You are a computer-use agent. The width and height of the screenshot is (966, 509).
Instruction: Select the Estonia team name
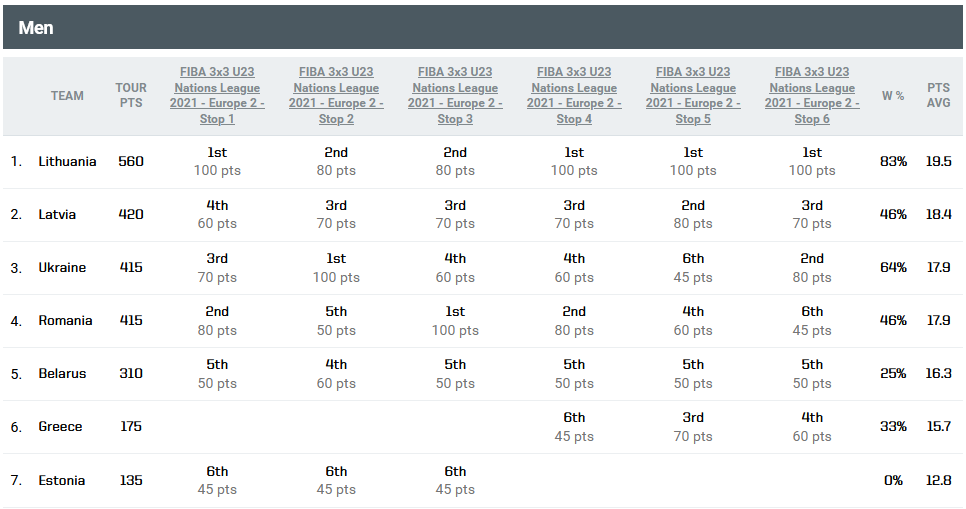(x=63, y=480)
